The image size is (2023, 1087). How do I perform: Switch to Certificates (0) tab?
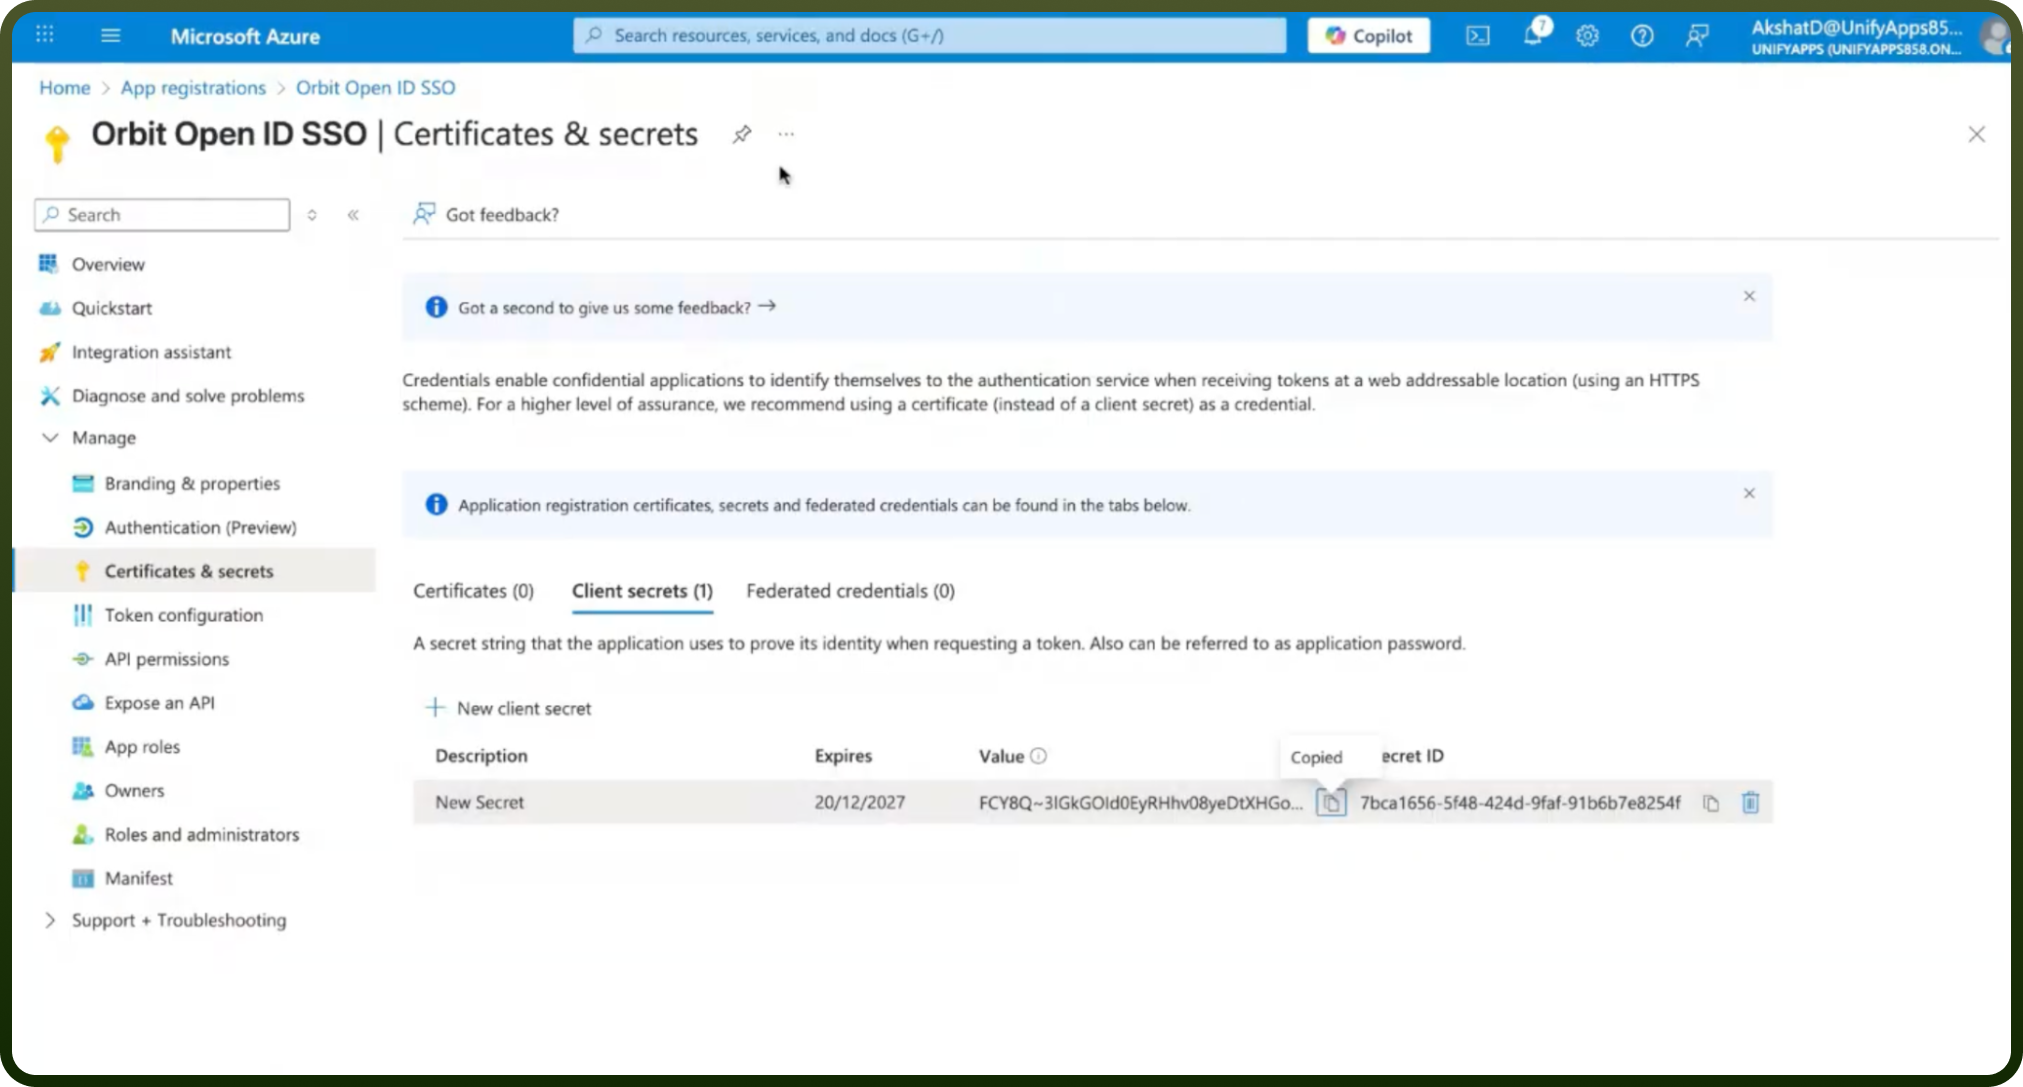473,591
